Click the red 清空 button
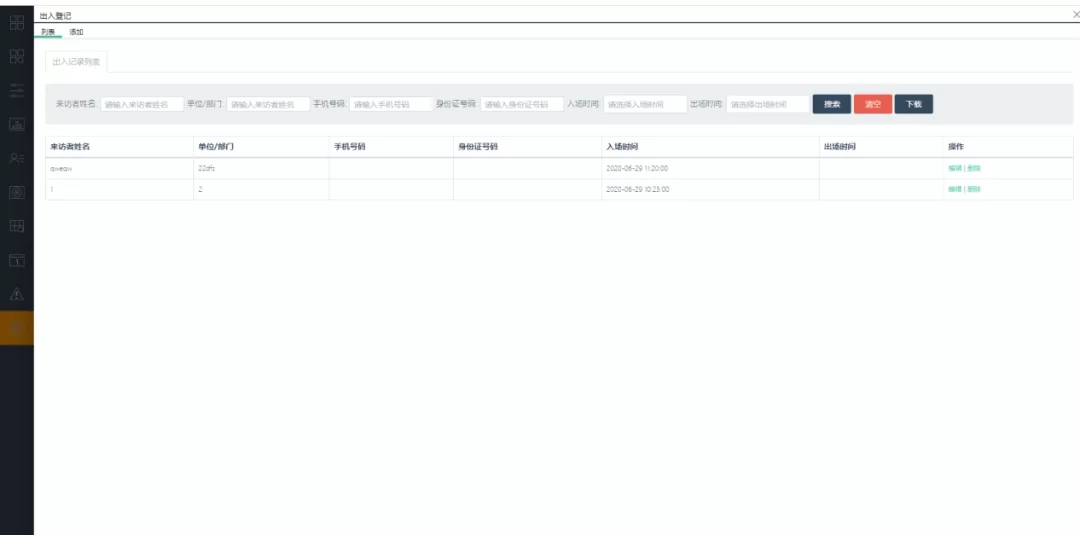Image resolution: width=1080 pixels, height=535 pixels. [x=873, y=104]
